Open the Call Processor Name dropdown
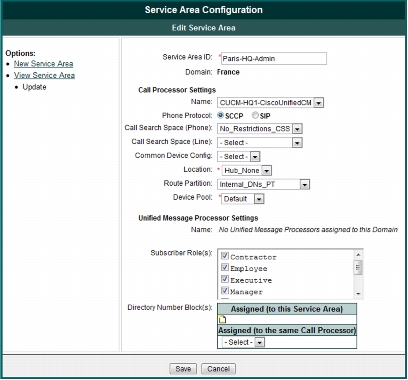 pyautogui.click(x=270, y=103)
